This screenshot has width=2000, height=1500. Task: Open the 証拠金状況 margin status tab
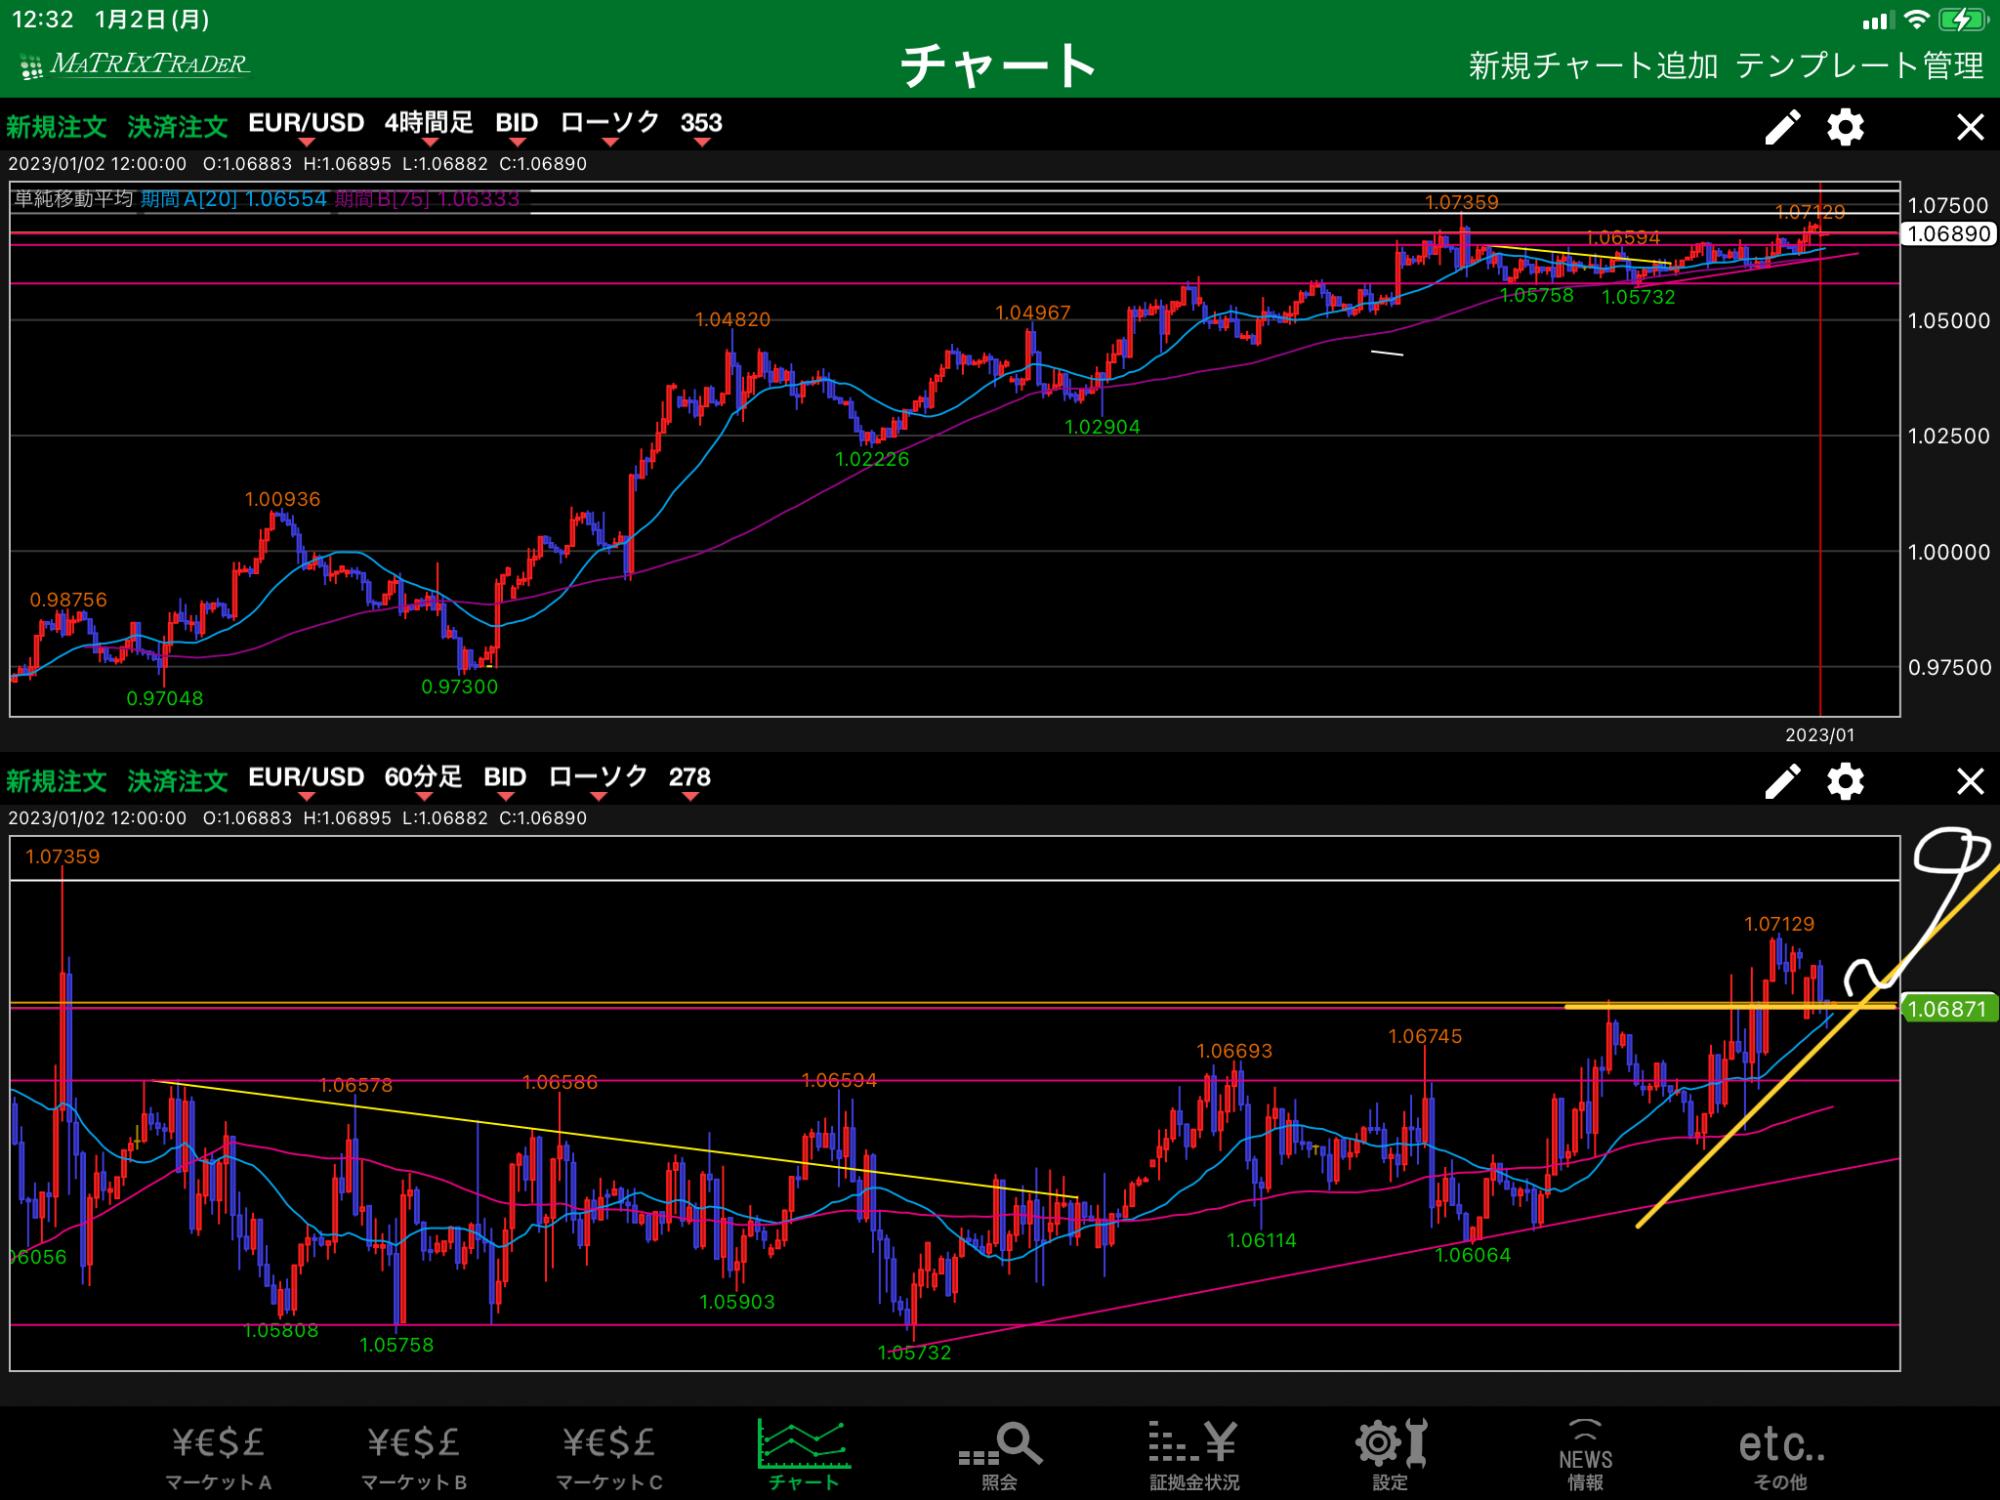tap(1194, 1456)
